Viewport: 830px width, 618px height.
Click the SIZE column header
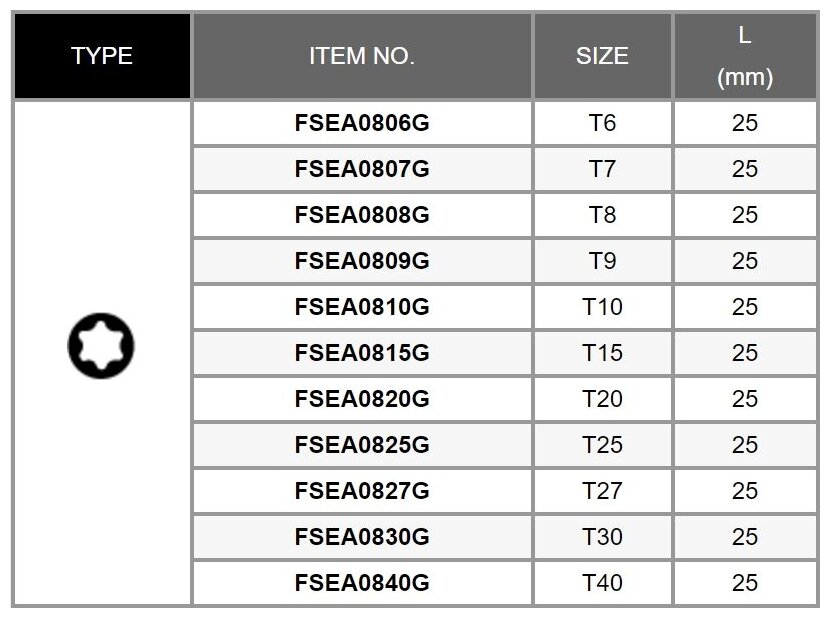[x=602, y=56]
